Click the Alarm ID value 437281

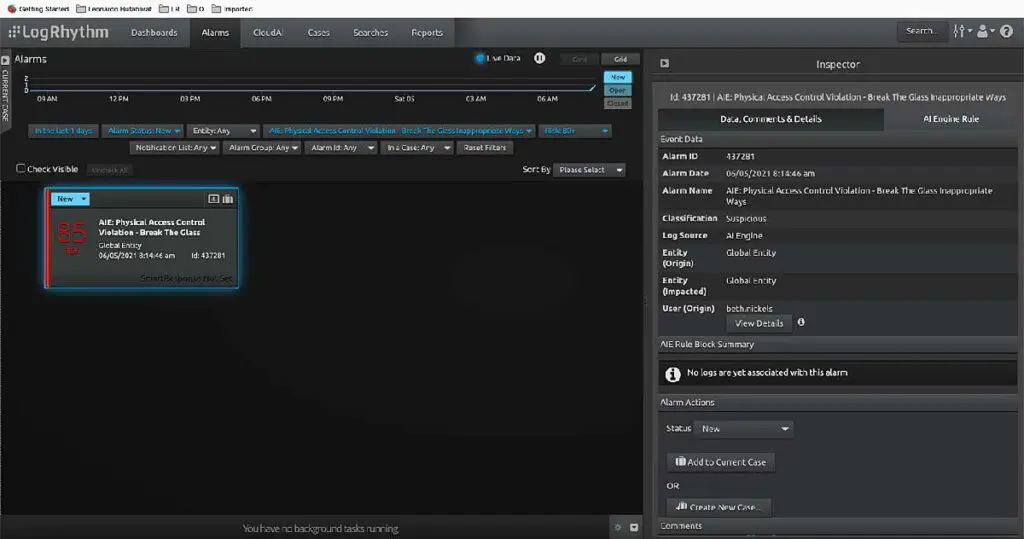(740, 156)
